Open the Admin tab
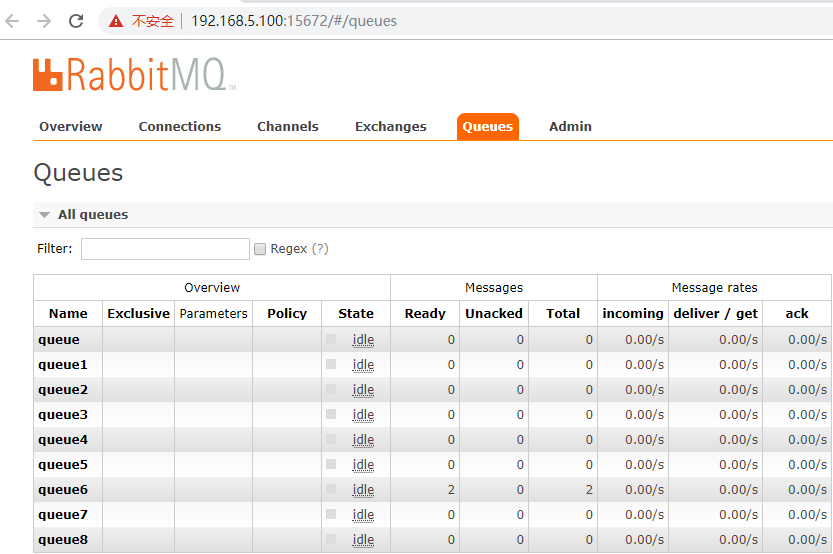The width and height of the screenshot is (833, 554). click(570, 126)
